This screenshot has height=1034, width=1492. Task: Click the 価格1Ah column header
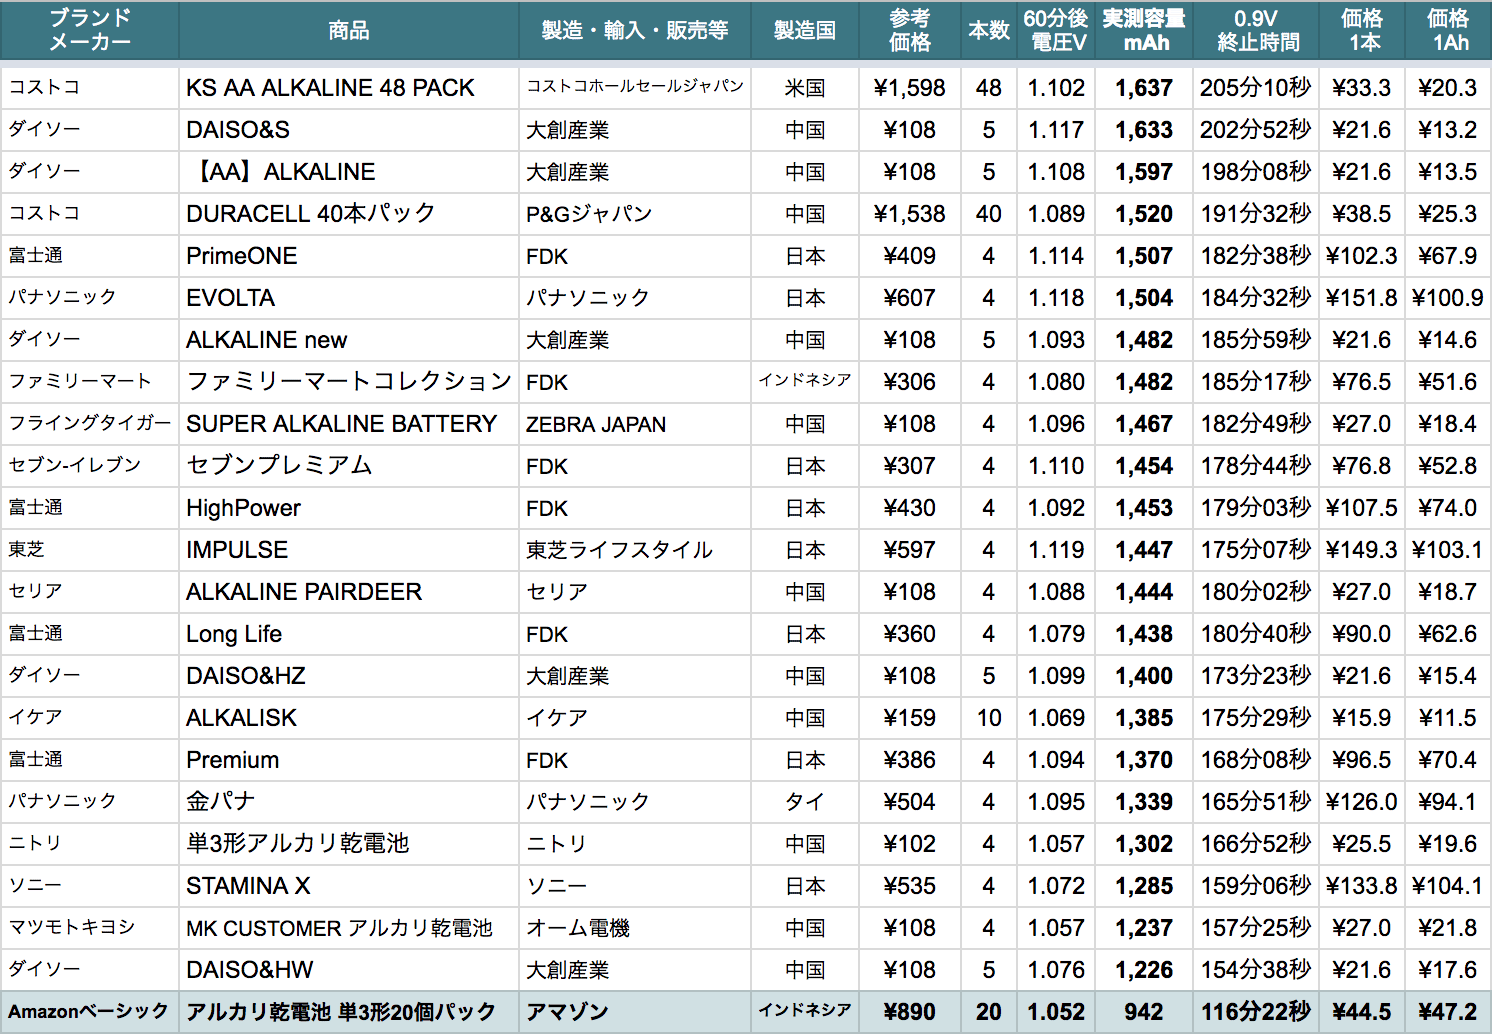coord(1448,30)
